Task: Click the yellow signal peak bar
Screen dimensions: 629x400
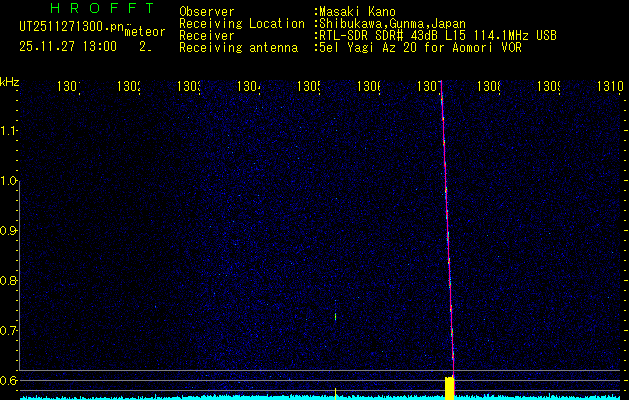Action: pyautogui.click(x=450, y=388)
